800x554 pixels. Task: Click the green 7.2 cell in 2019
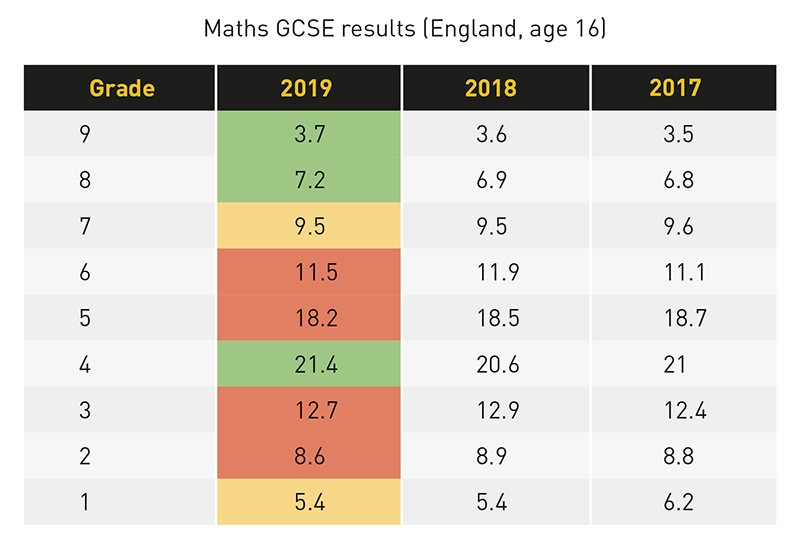(309, 180)
